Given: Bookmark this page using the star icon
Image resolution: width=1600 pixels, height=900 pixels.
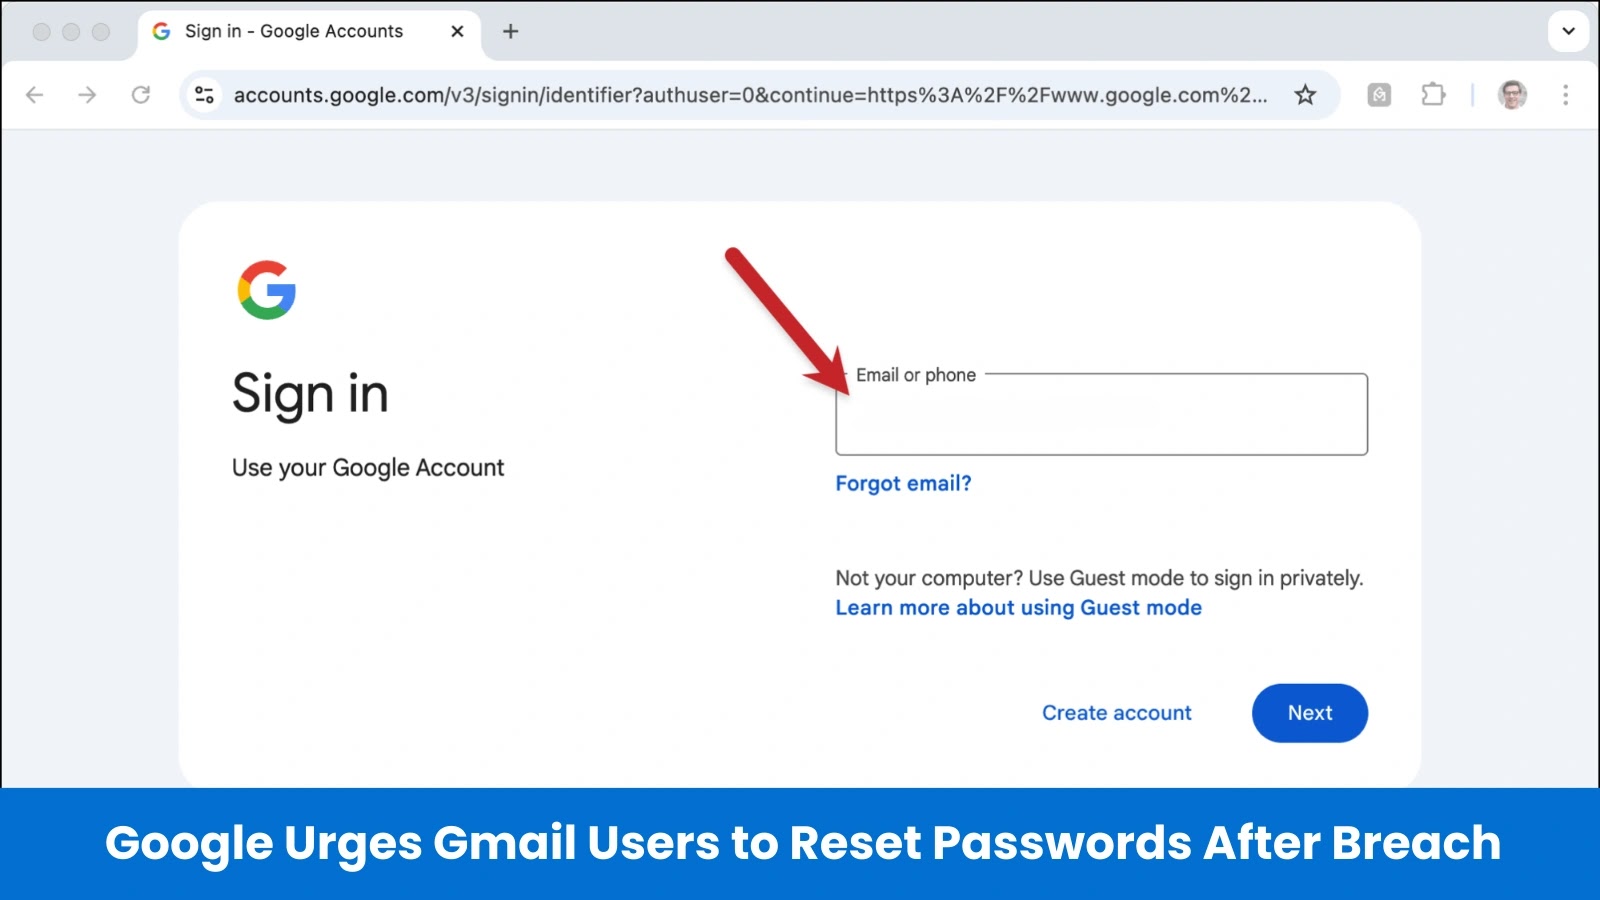Looking at the screenshot, I should click(x=1305, y=95).
